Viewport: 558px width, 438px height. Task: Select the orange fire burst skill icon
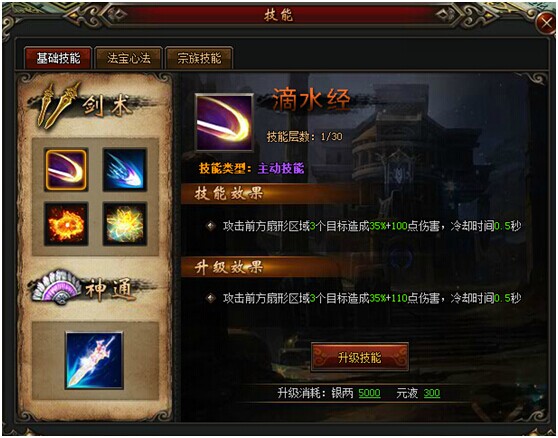(x=66, y=224)
